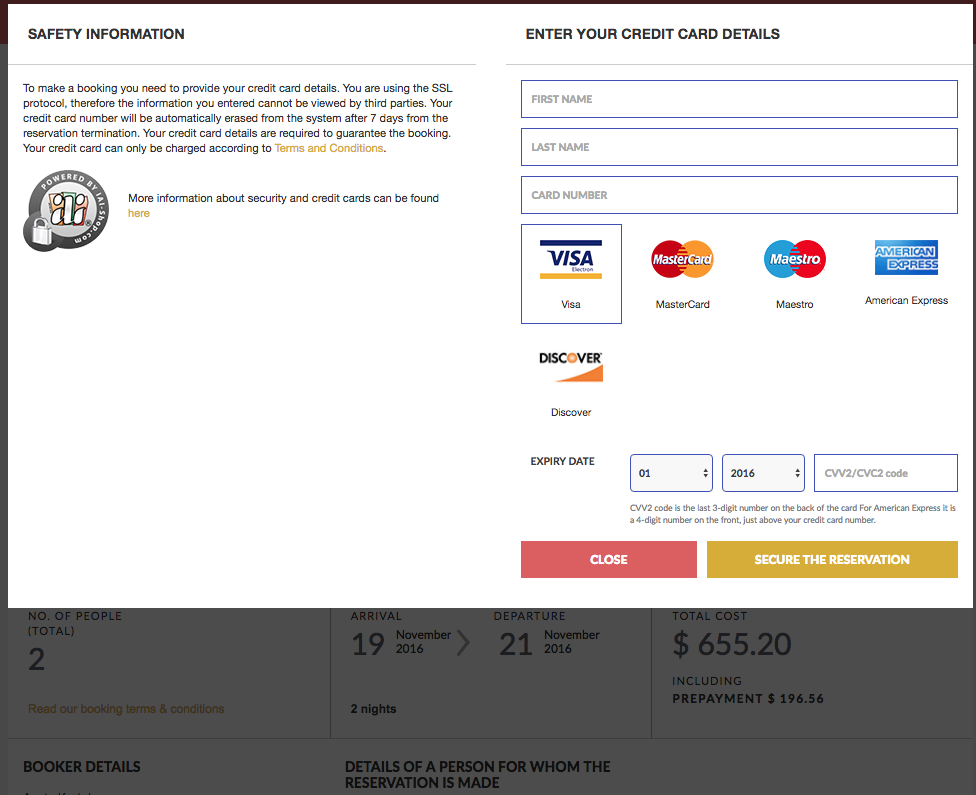Open 'Read our booking terms & conditions'
The height and width of the screenshot is (795, 976).
[x=126, y=708]
